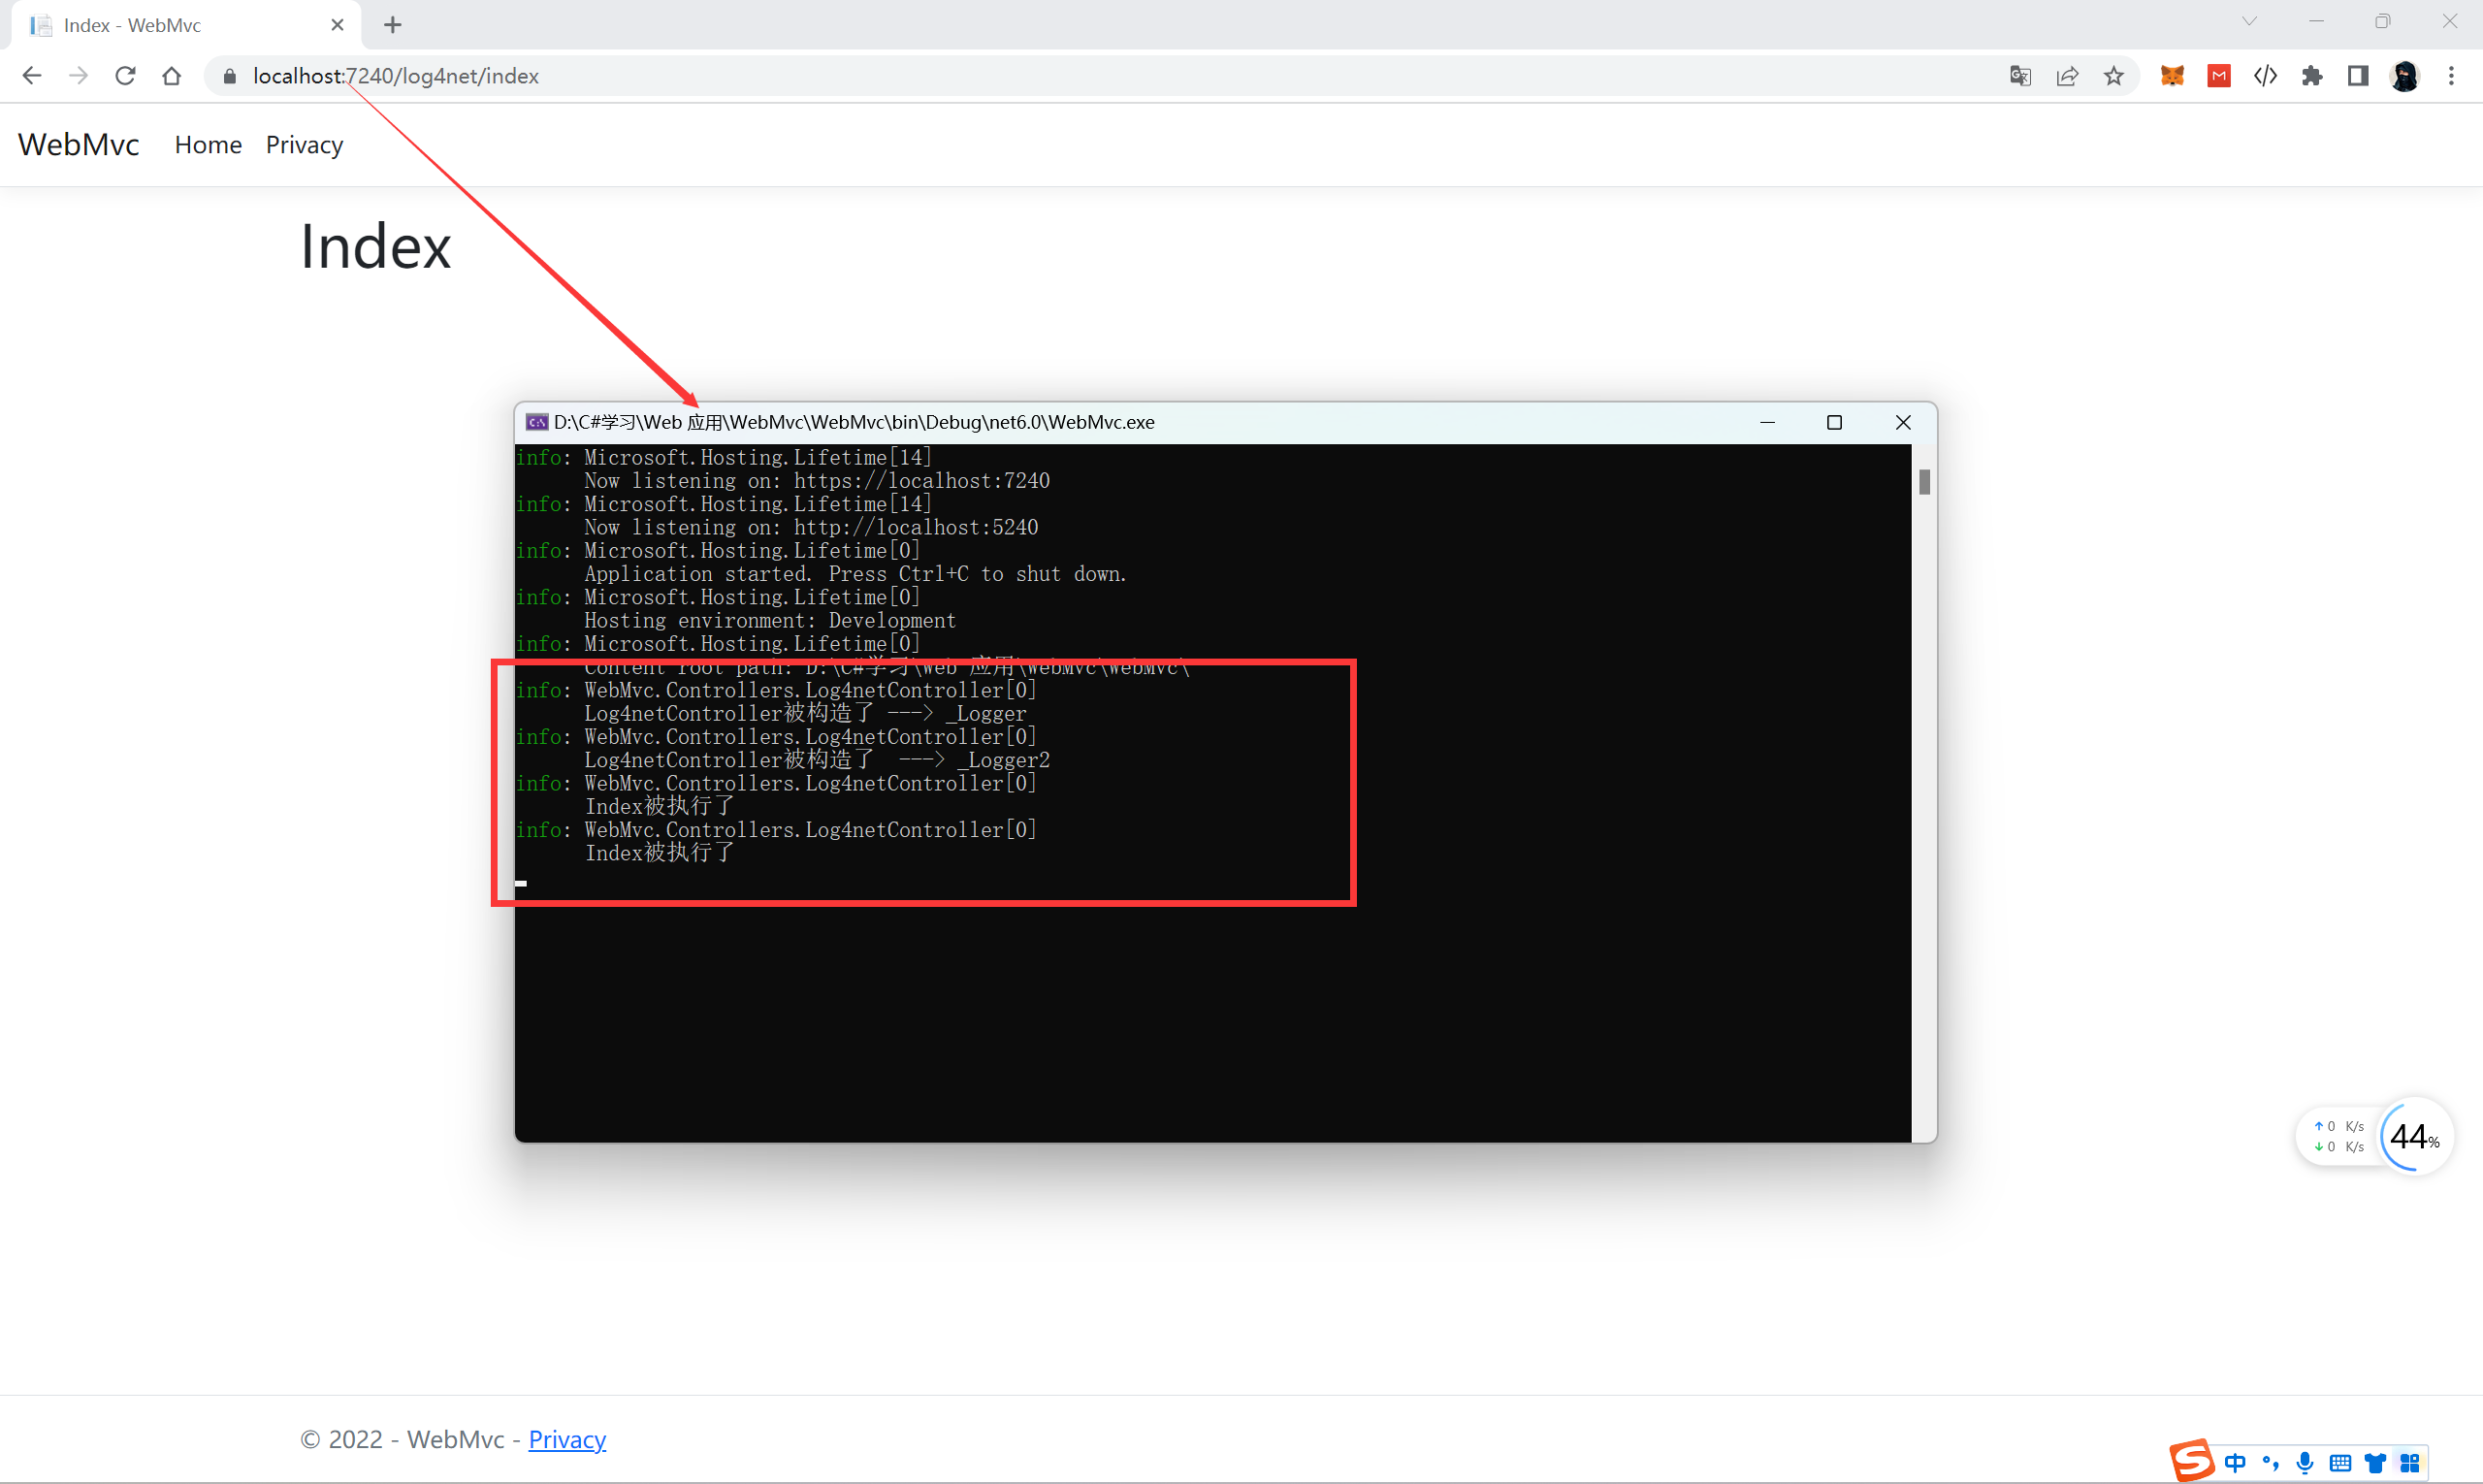Click the footer Privacy link
This screenshot has width=2483, height=1484.
pyautogui.click(x=566, y=1439)
